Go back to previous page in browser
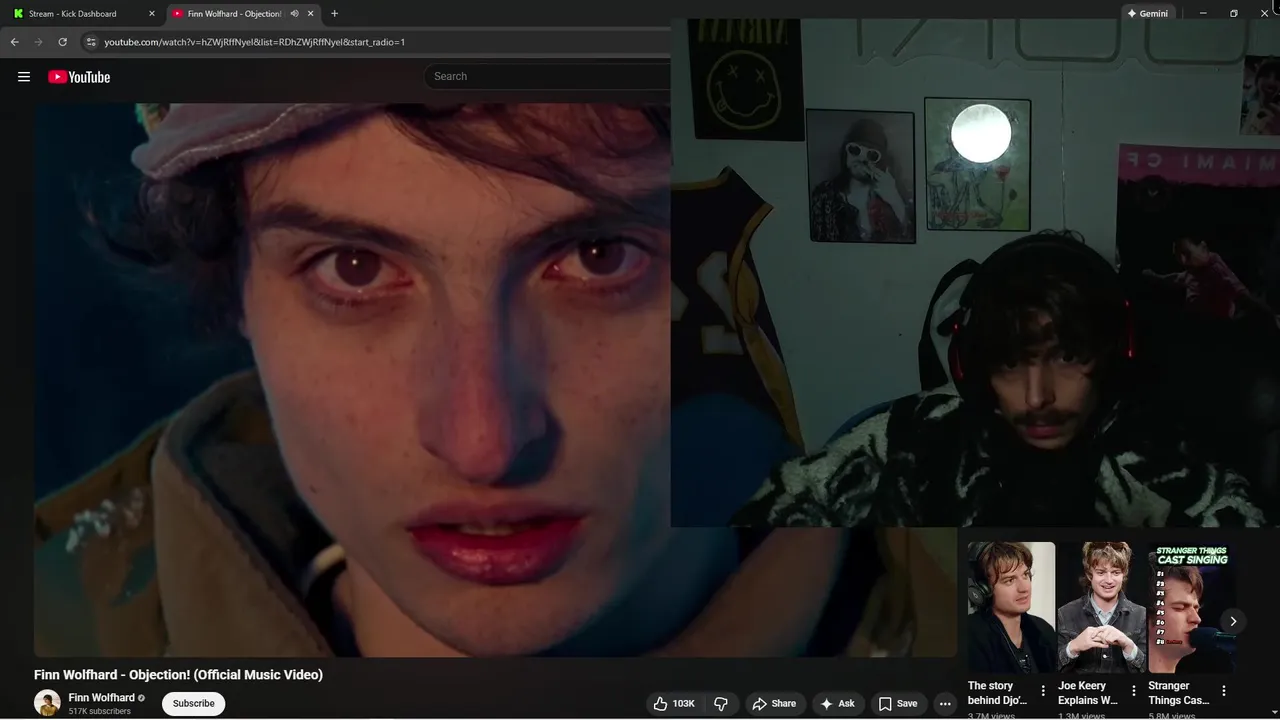Screen dimensions: 1280x720 tap(14, 42)
